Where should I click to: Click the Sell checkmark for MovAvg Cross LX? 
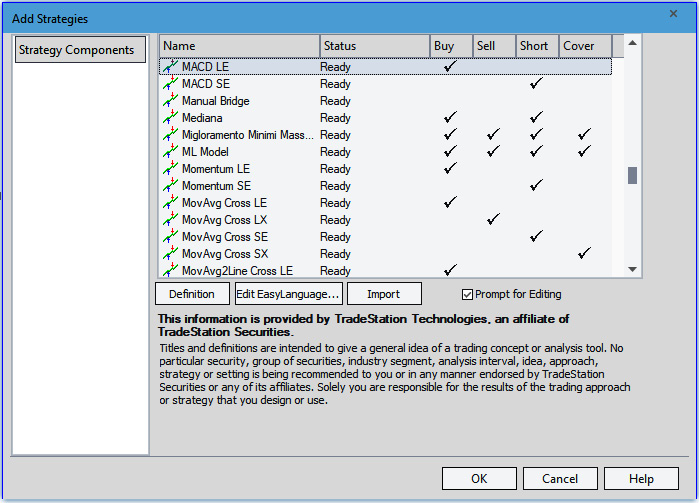click(493, 219)
